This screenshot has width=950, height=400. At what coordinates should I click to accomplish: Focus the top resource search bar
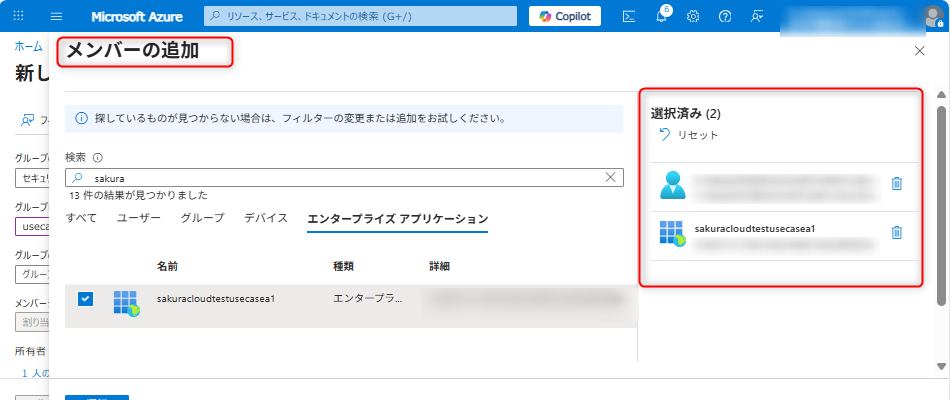point(360,16)
